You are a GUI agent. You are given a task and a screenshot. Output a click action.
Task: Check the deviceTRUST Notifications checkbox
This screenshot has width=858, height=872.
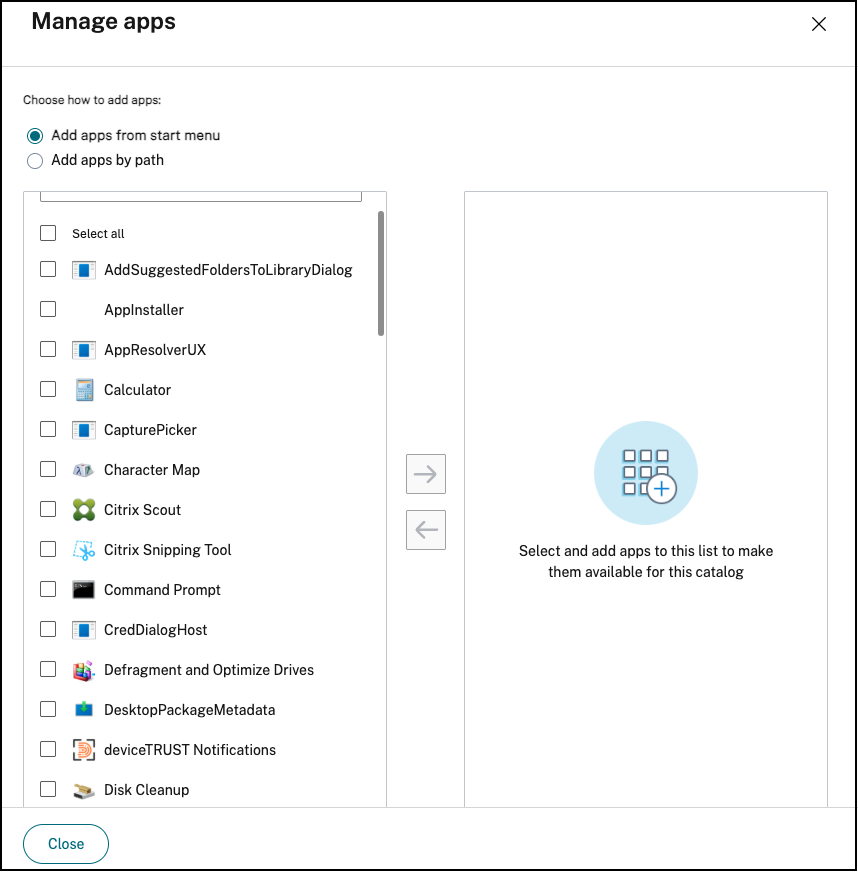(48, 749)
